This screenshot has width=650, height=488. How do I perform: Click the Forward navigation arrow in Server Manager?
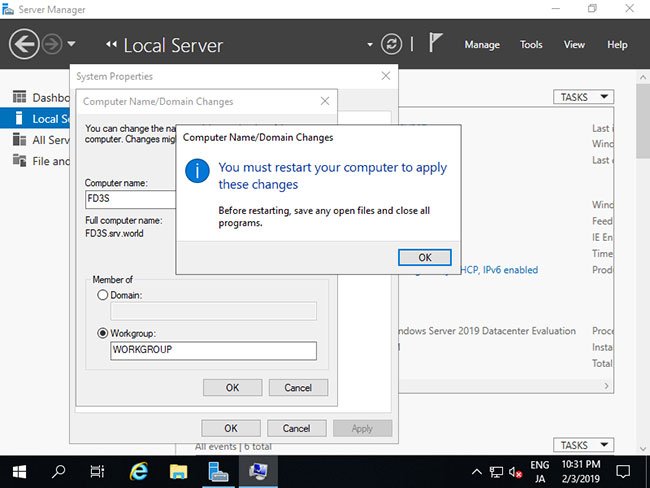pos(52,44)
